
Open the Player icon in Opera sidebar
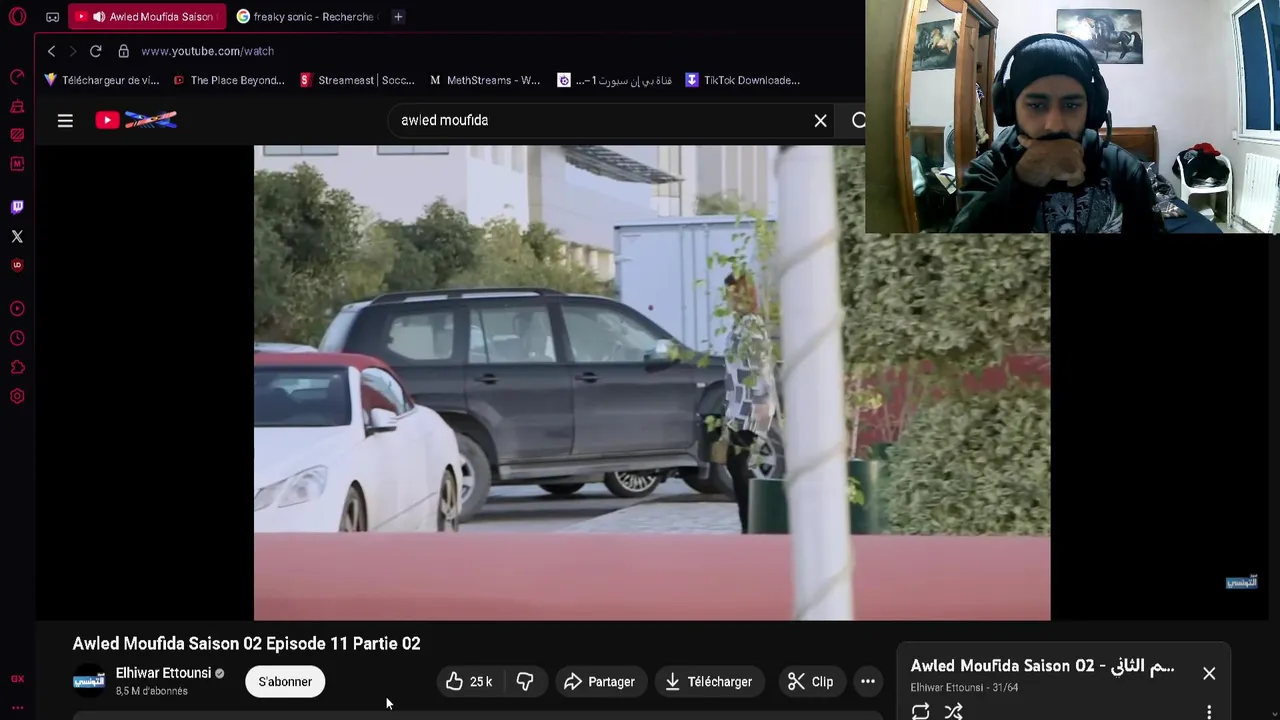click(17, 309)
